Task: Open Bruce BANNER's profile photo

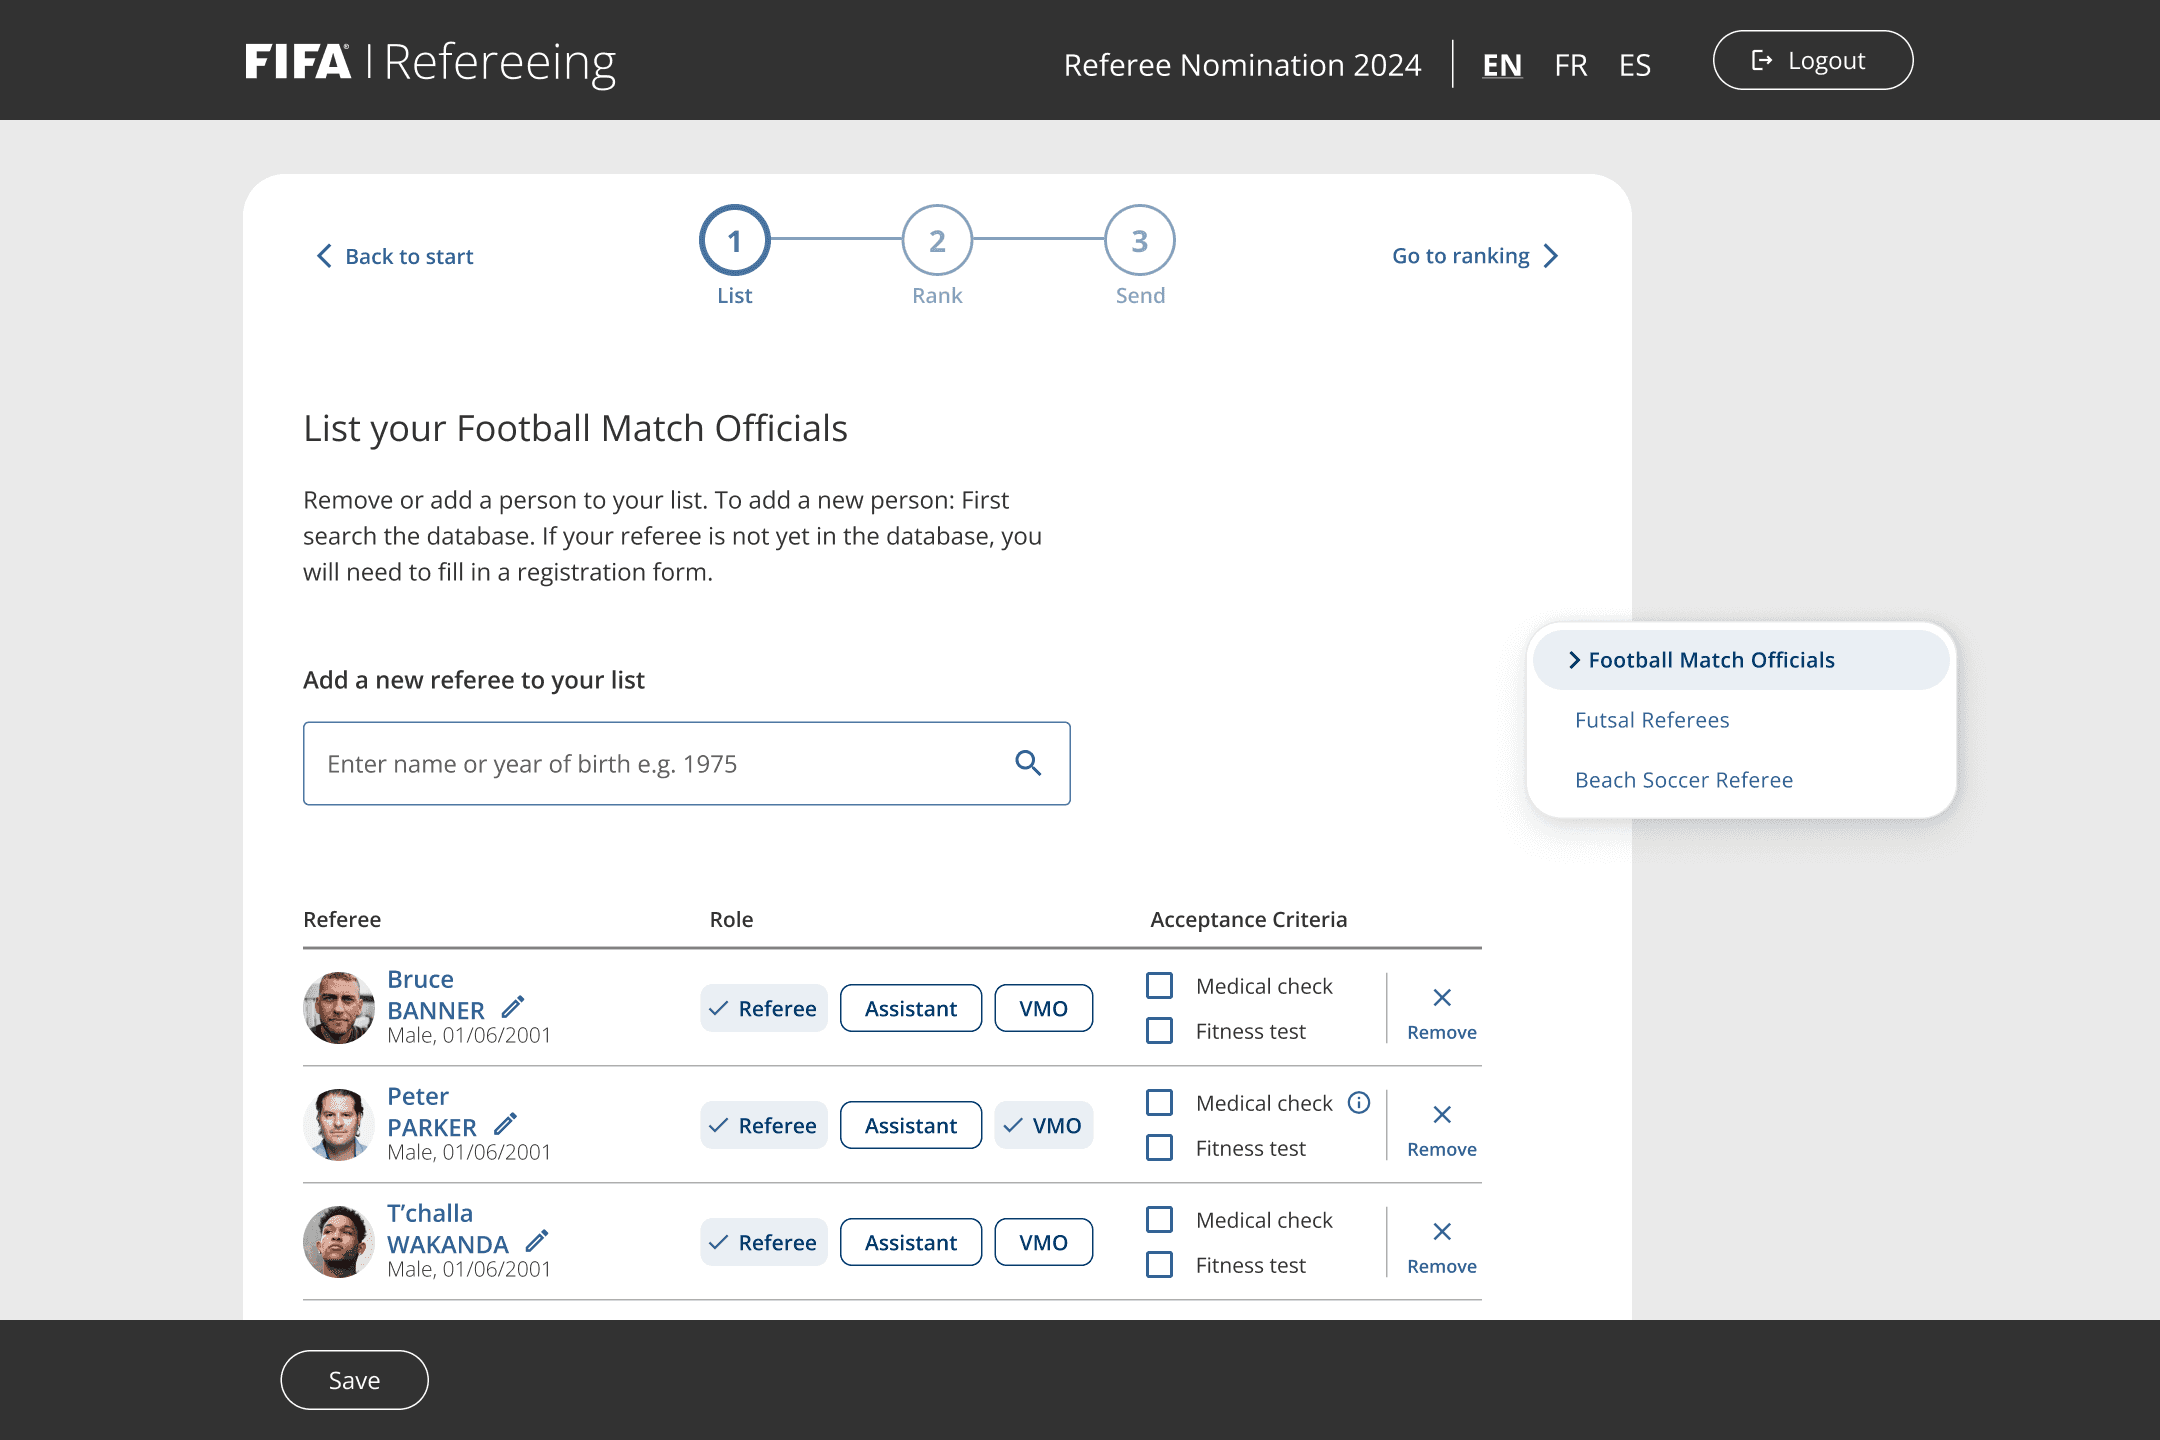Action: point(339,1007)
